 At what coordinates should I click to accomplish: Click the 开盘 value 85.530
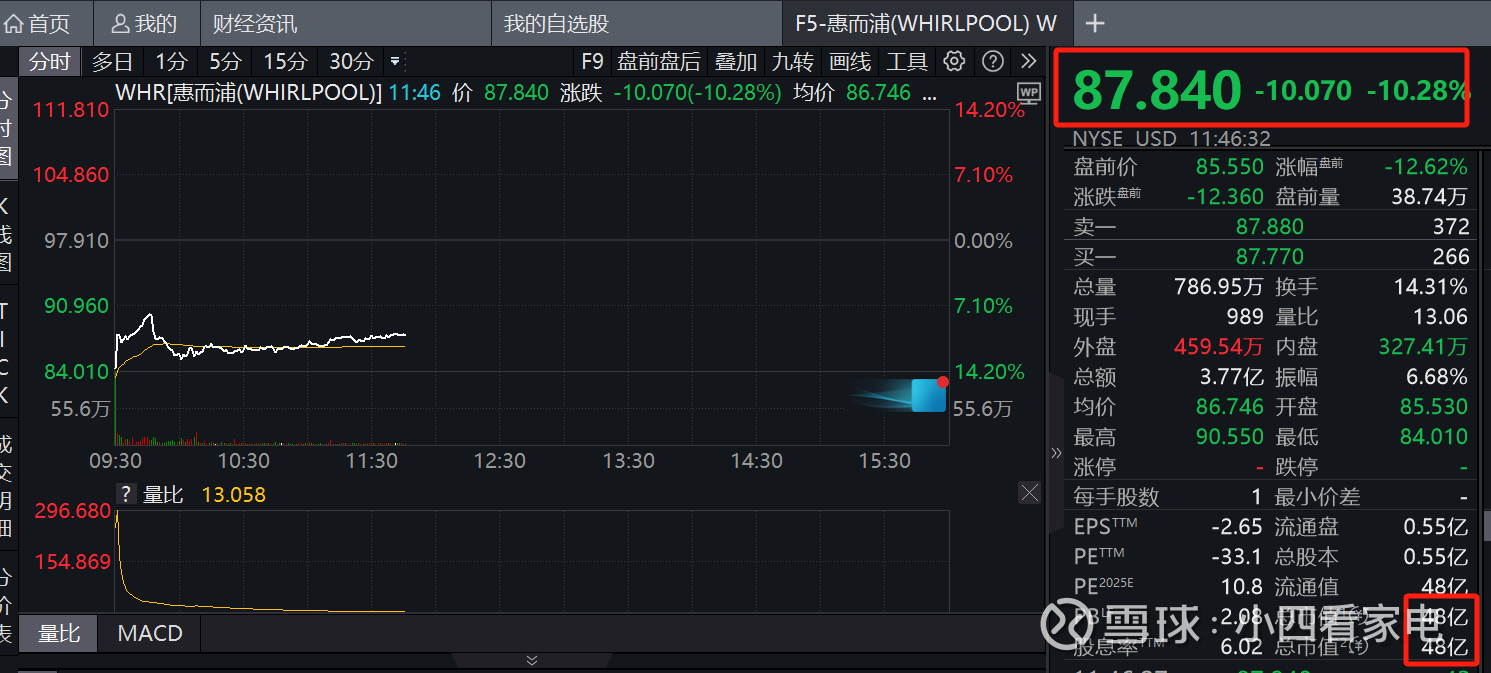click(x=1434, y=407)
